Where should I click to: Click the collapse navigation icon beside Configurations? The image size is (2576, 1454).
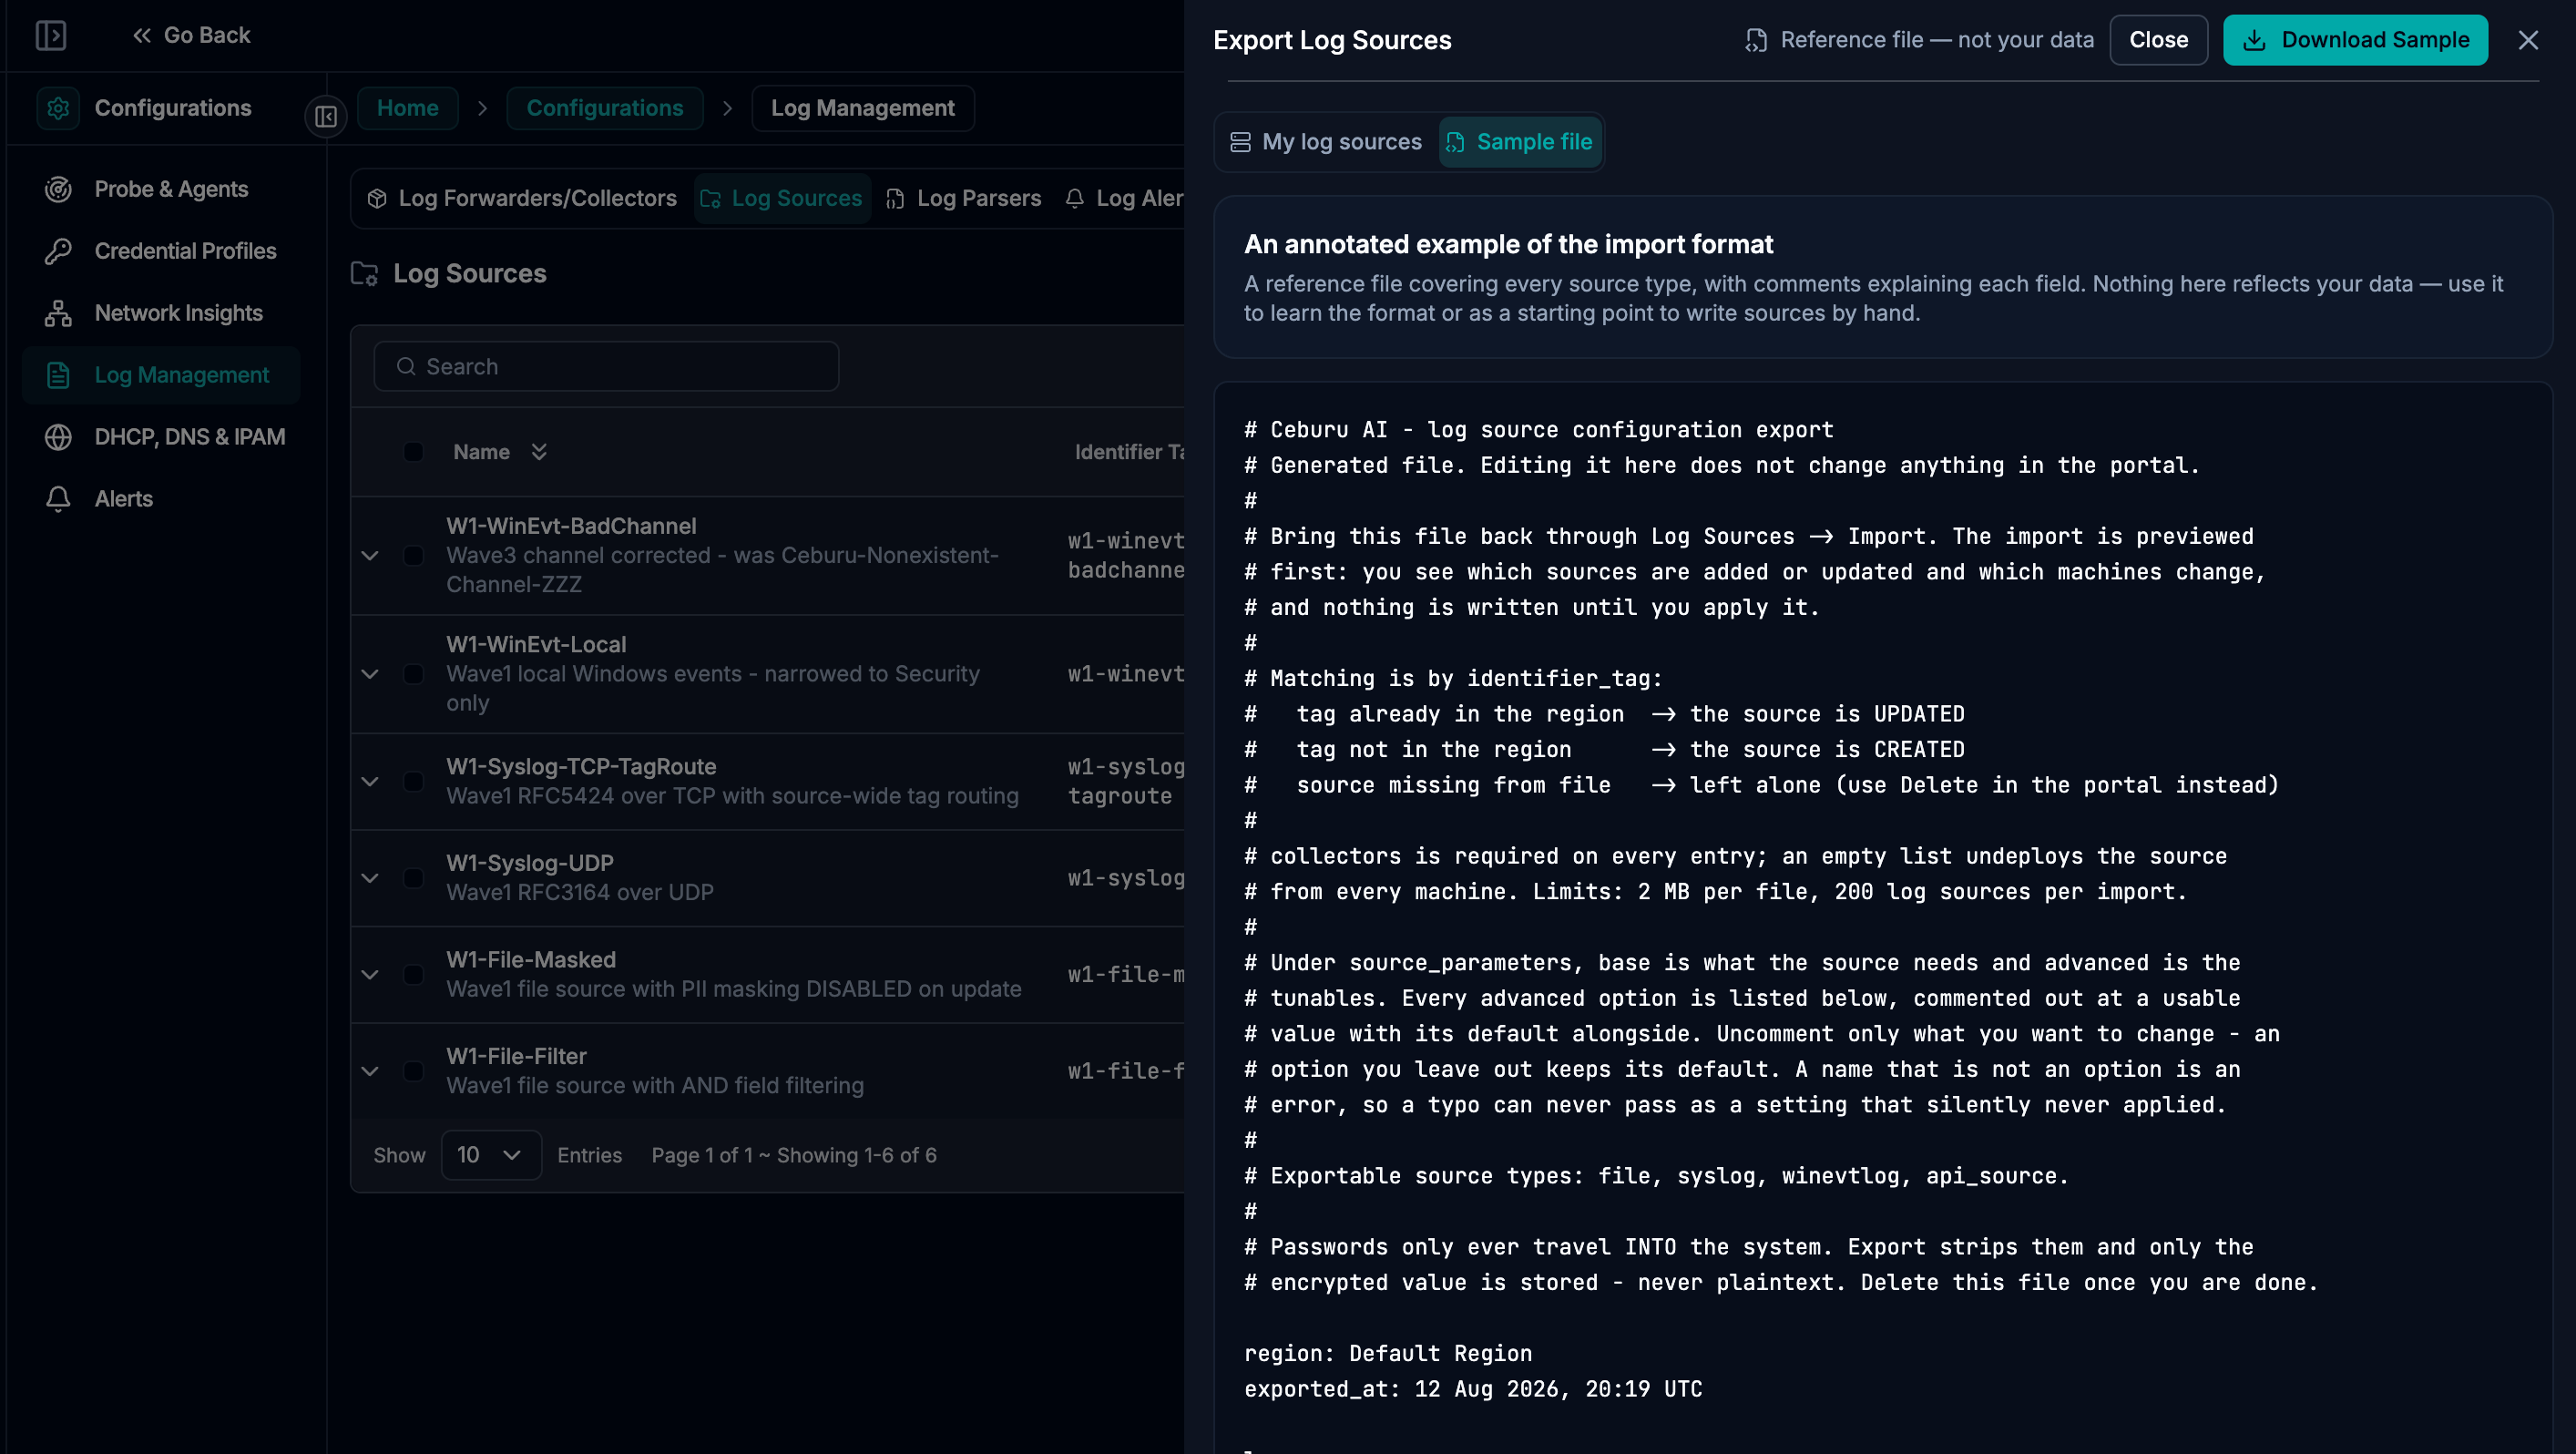pyautogui.click(x=325, y=116)
